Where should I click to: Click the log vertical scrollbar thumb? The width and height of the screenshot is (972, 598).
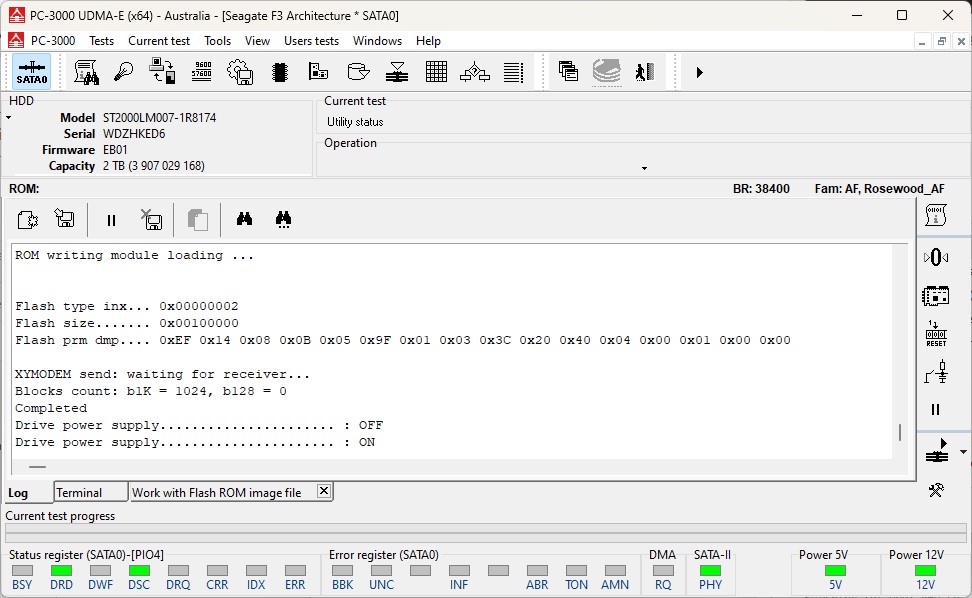point(899,432)
